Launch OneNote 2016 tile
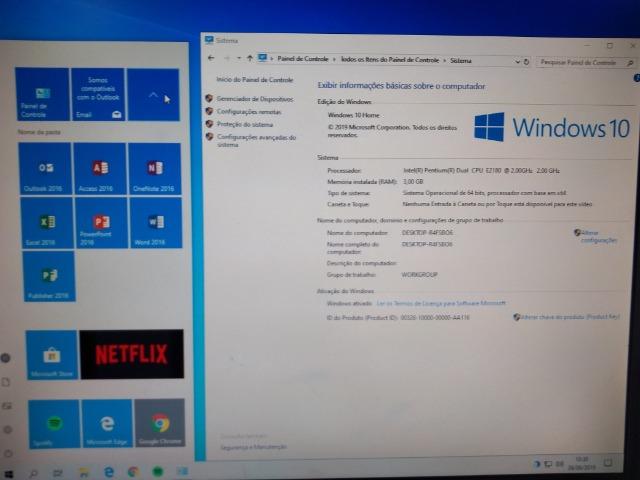This screenshot has width=640, height=480. [x=155, y=169]
